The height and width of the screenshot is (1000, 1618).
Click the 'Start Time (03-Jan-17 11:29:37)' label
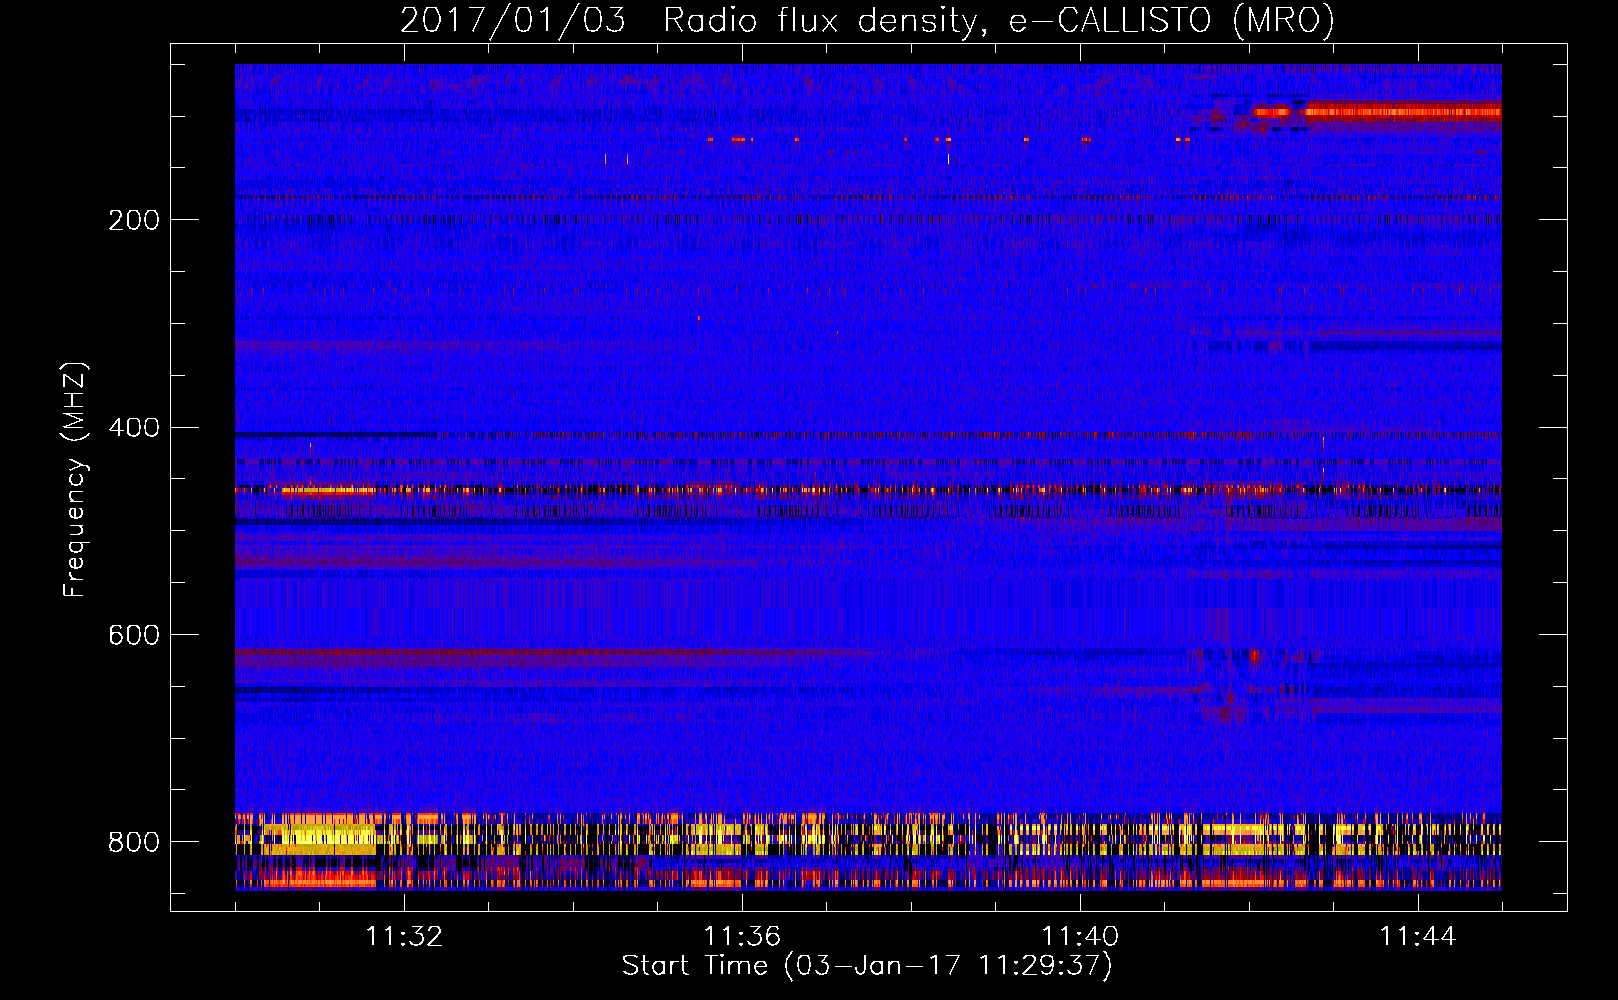point(867,966)
